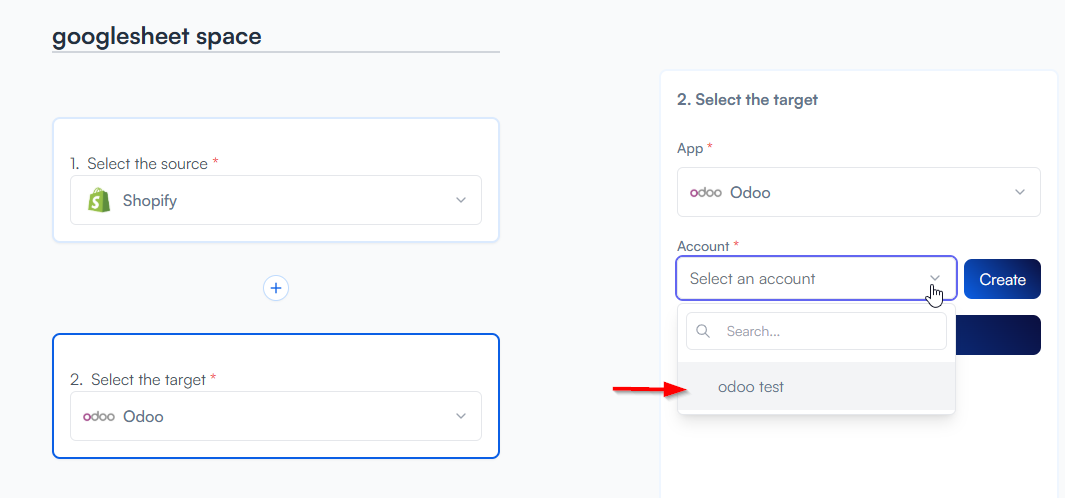Expand the Shopify source dropdown chevron
1065x498 pixels.
point(461,200)
